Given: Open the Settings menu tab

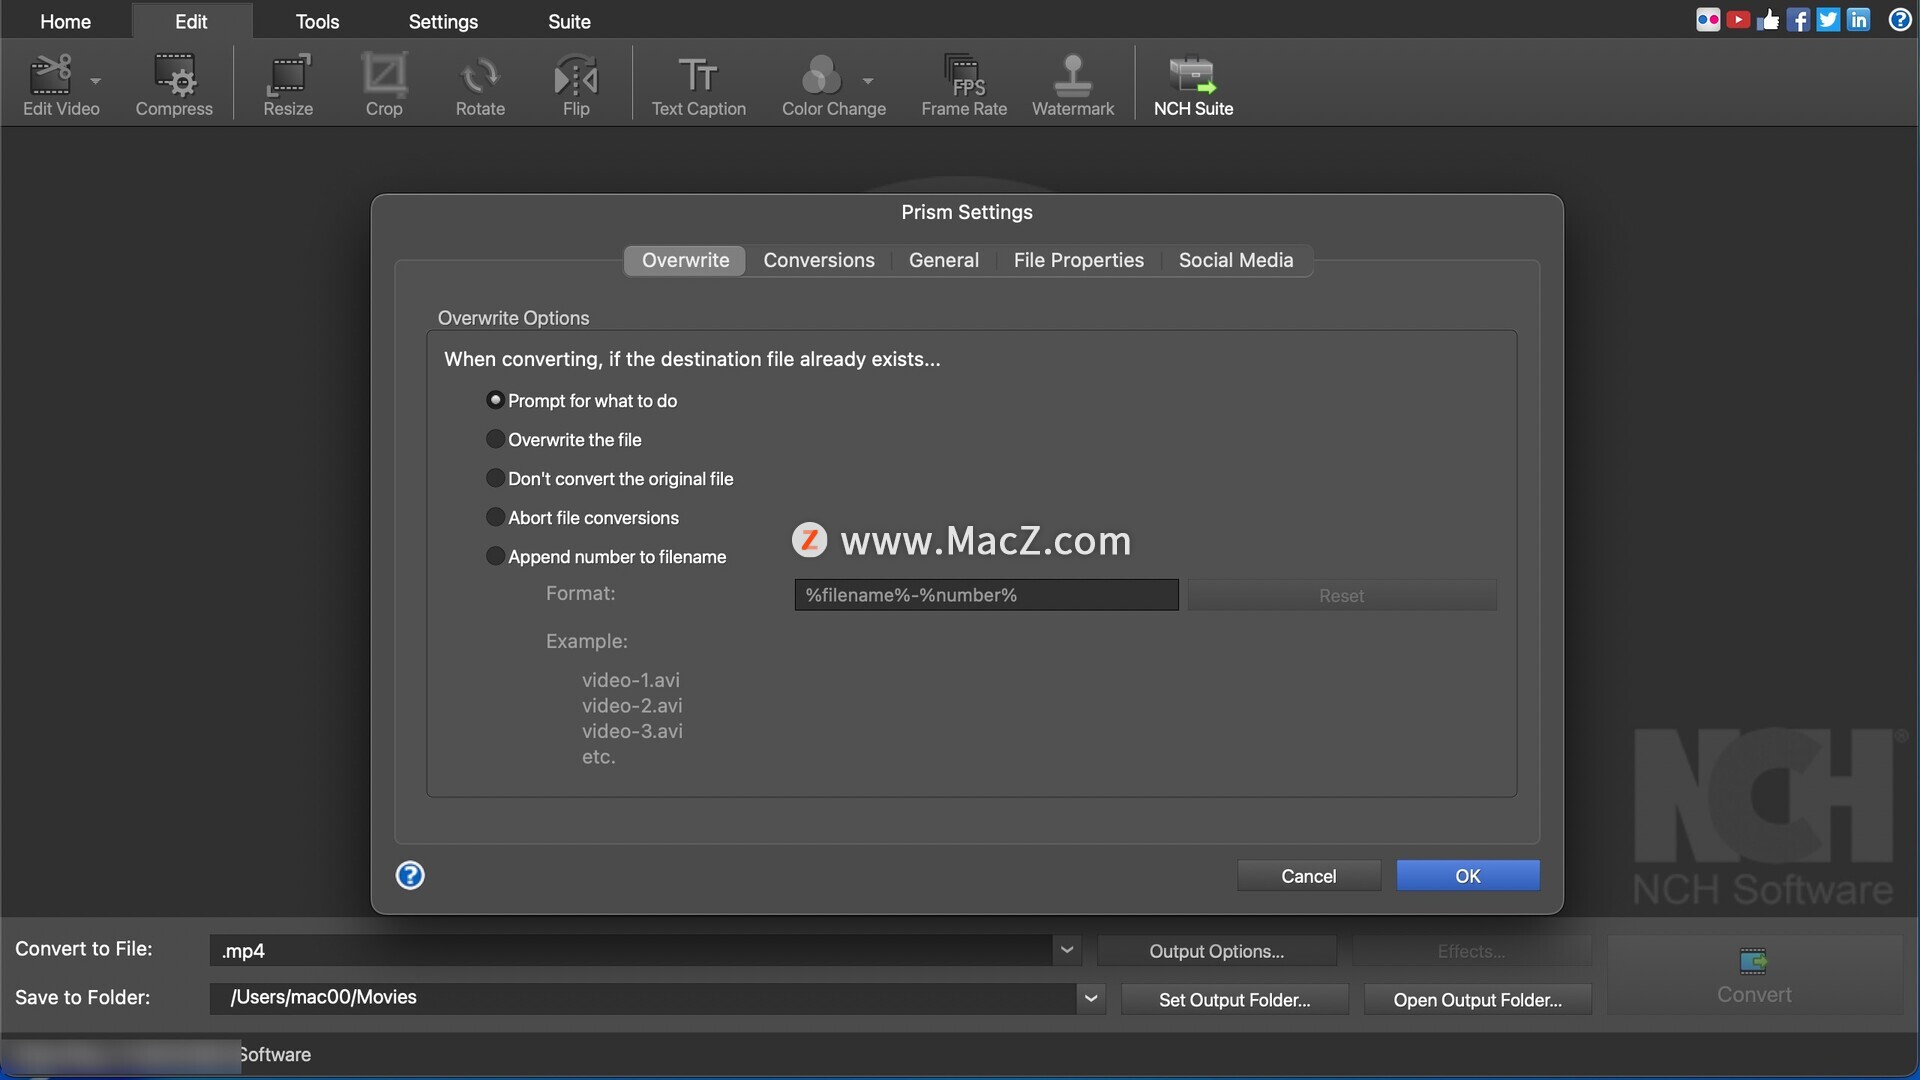Looking at the screenshot, I should click(x=443, y=21).
